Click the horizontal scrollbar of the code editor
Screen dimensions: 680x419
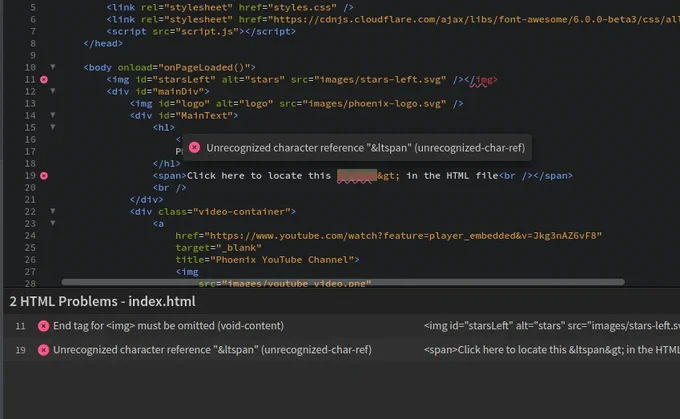[x=343, y=282]
